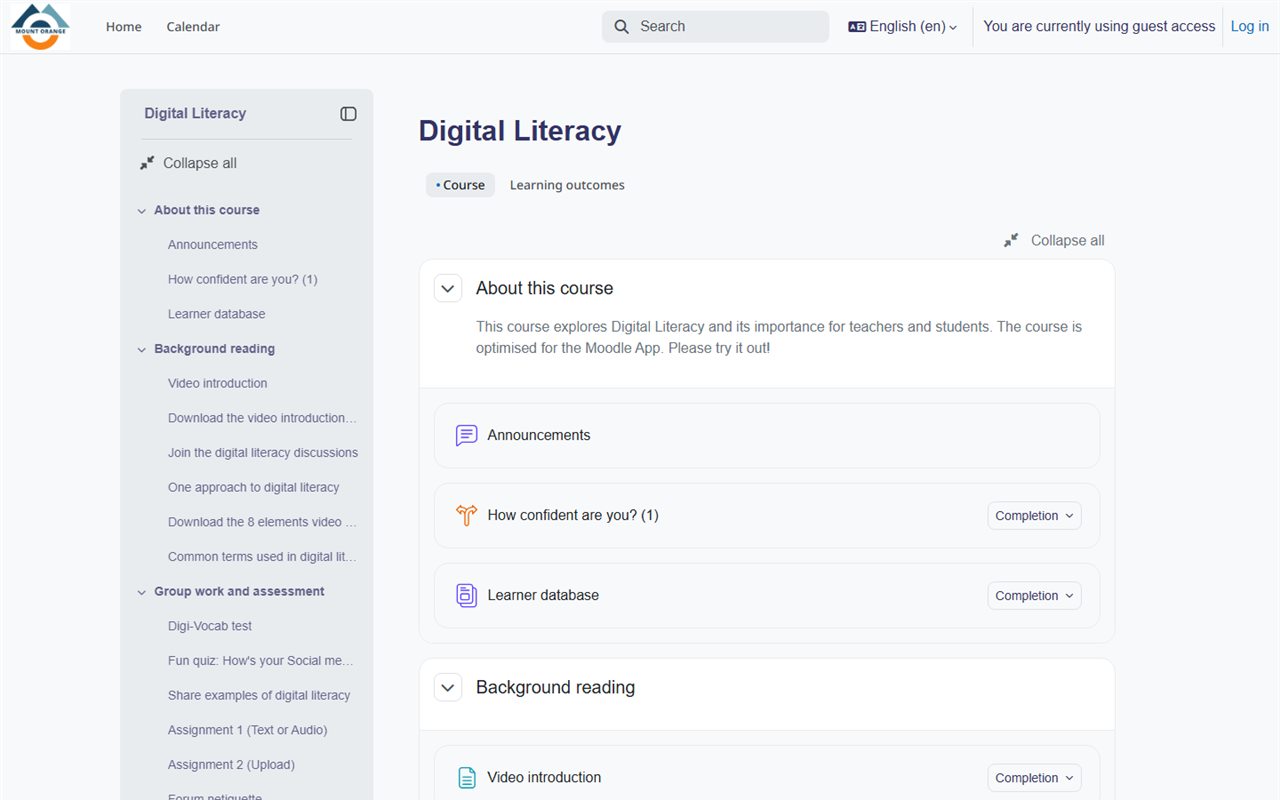This screenshot has width=1280, height=800.
Task: Click the Mount Orange school logo
Action: pyautogui.click(x=41, y=26)
